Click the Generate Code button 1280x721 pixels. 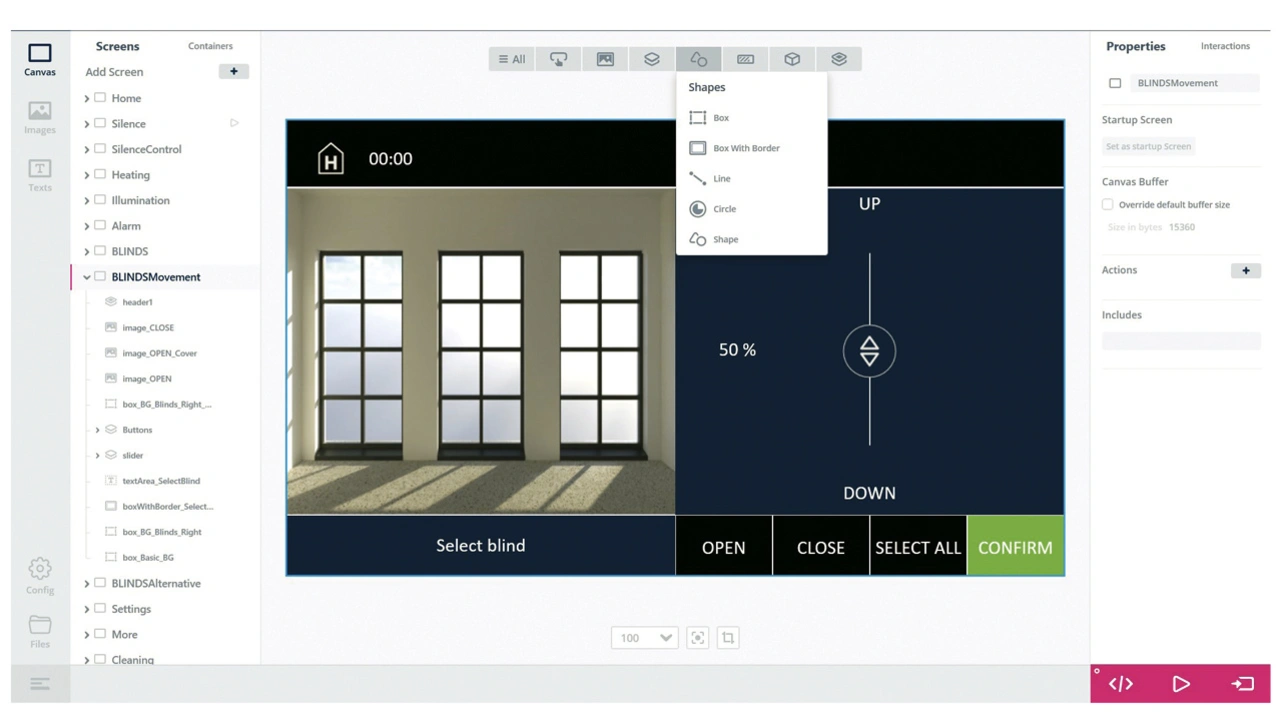click(1120, 684)
